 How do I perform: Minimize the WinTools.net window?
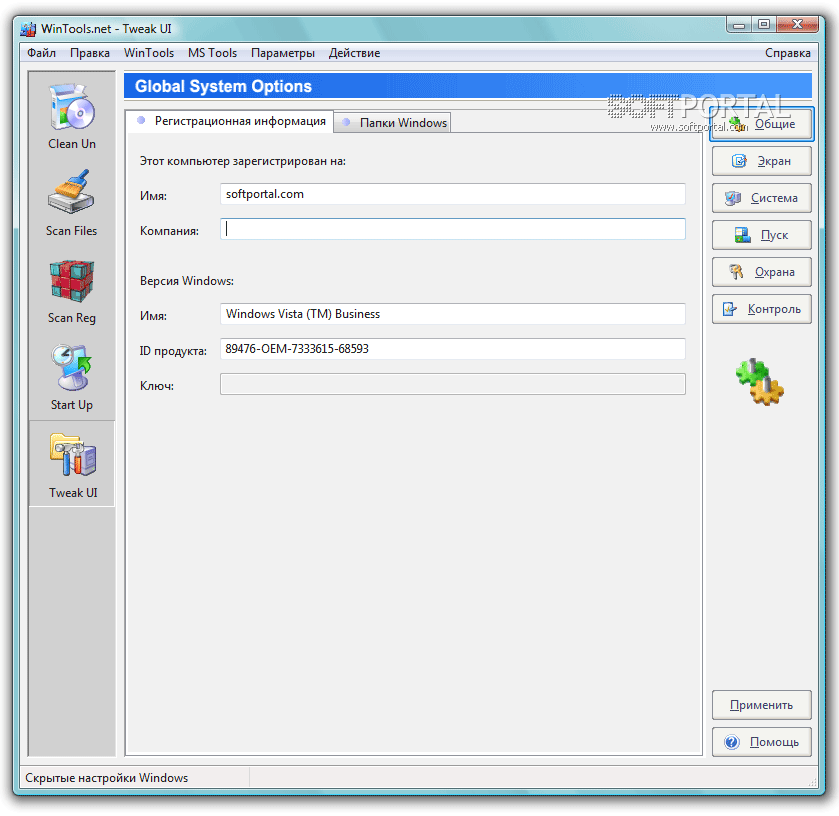coord(738,25)
